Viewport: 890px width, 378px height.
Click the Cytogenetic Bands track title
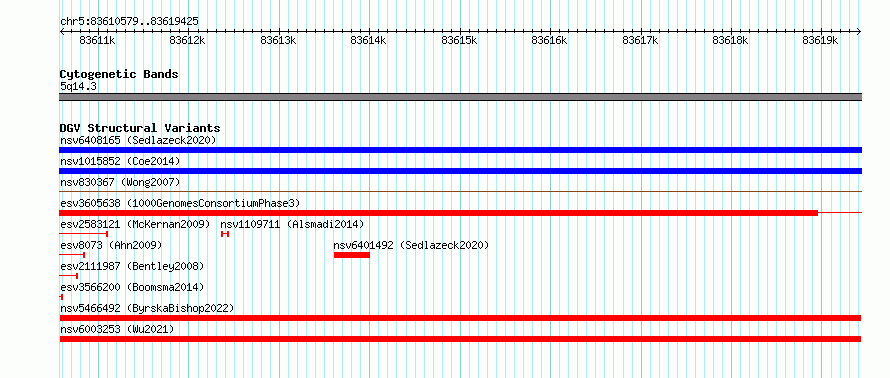click(119, 74)
